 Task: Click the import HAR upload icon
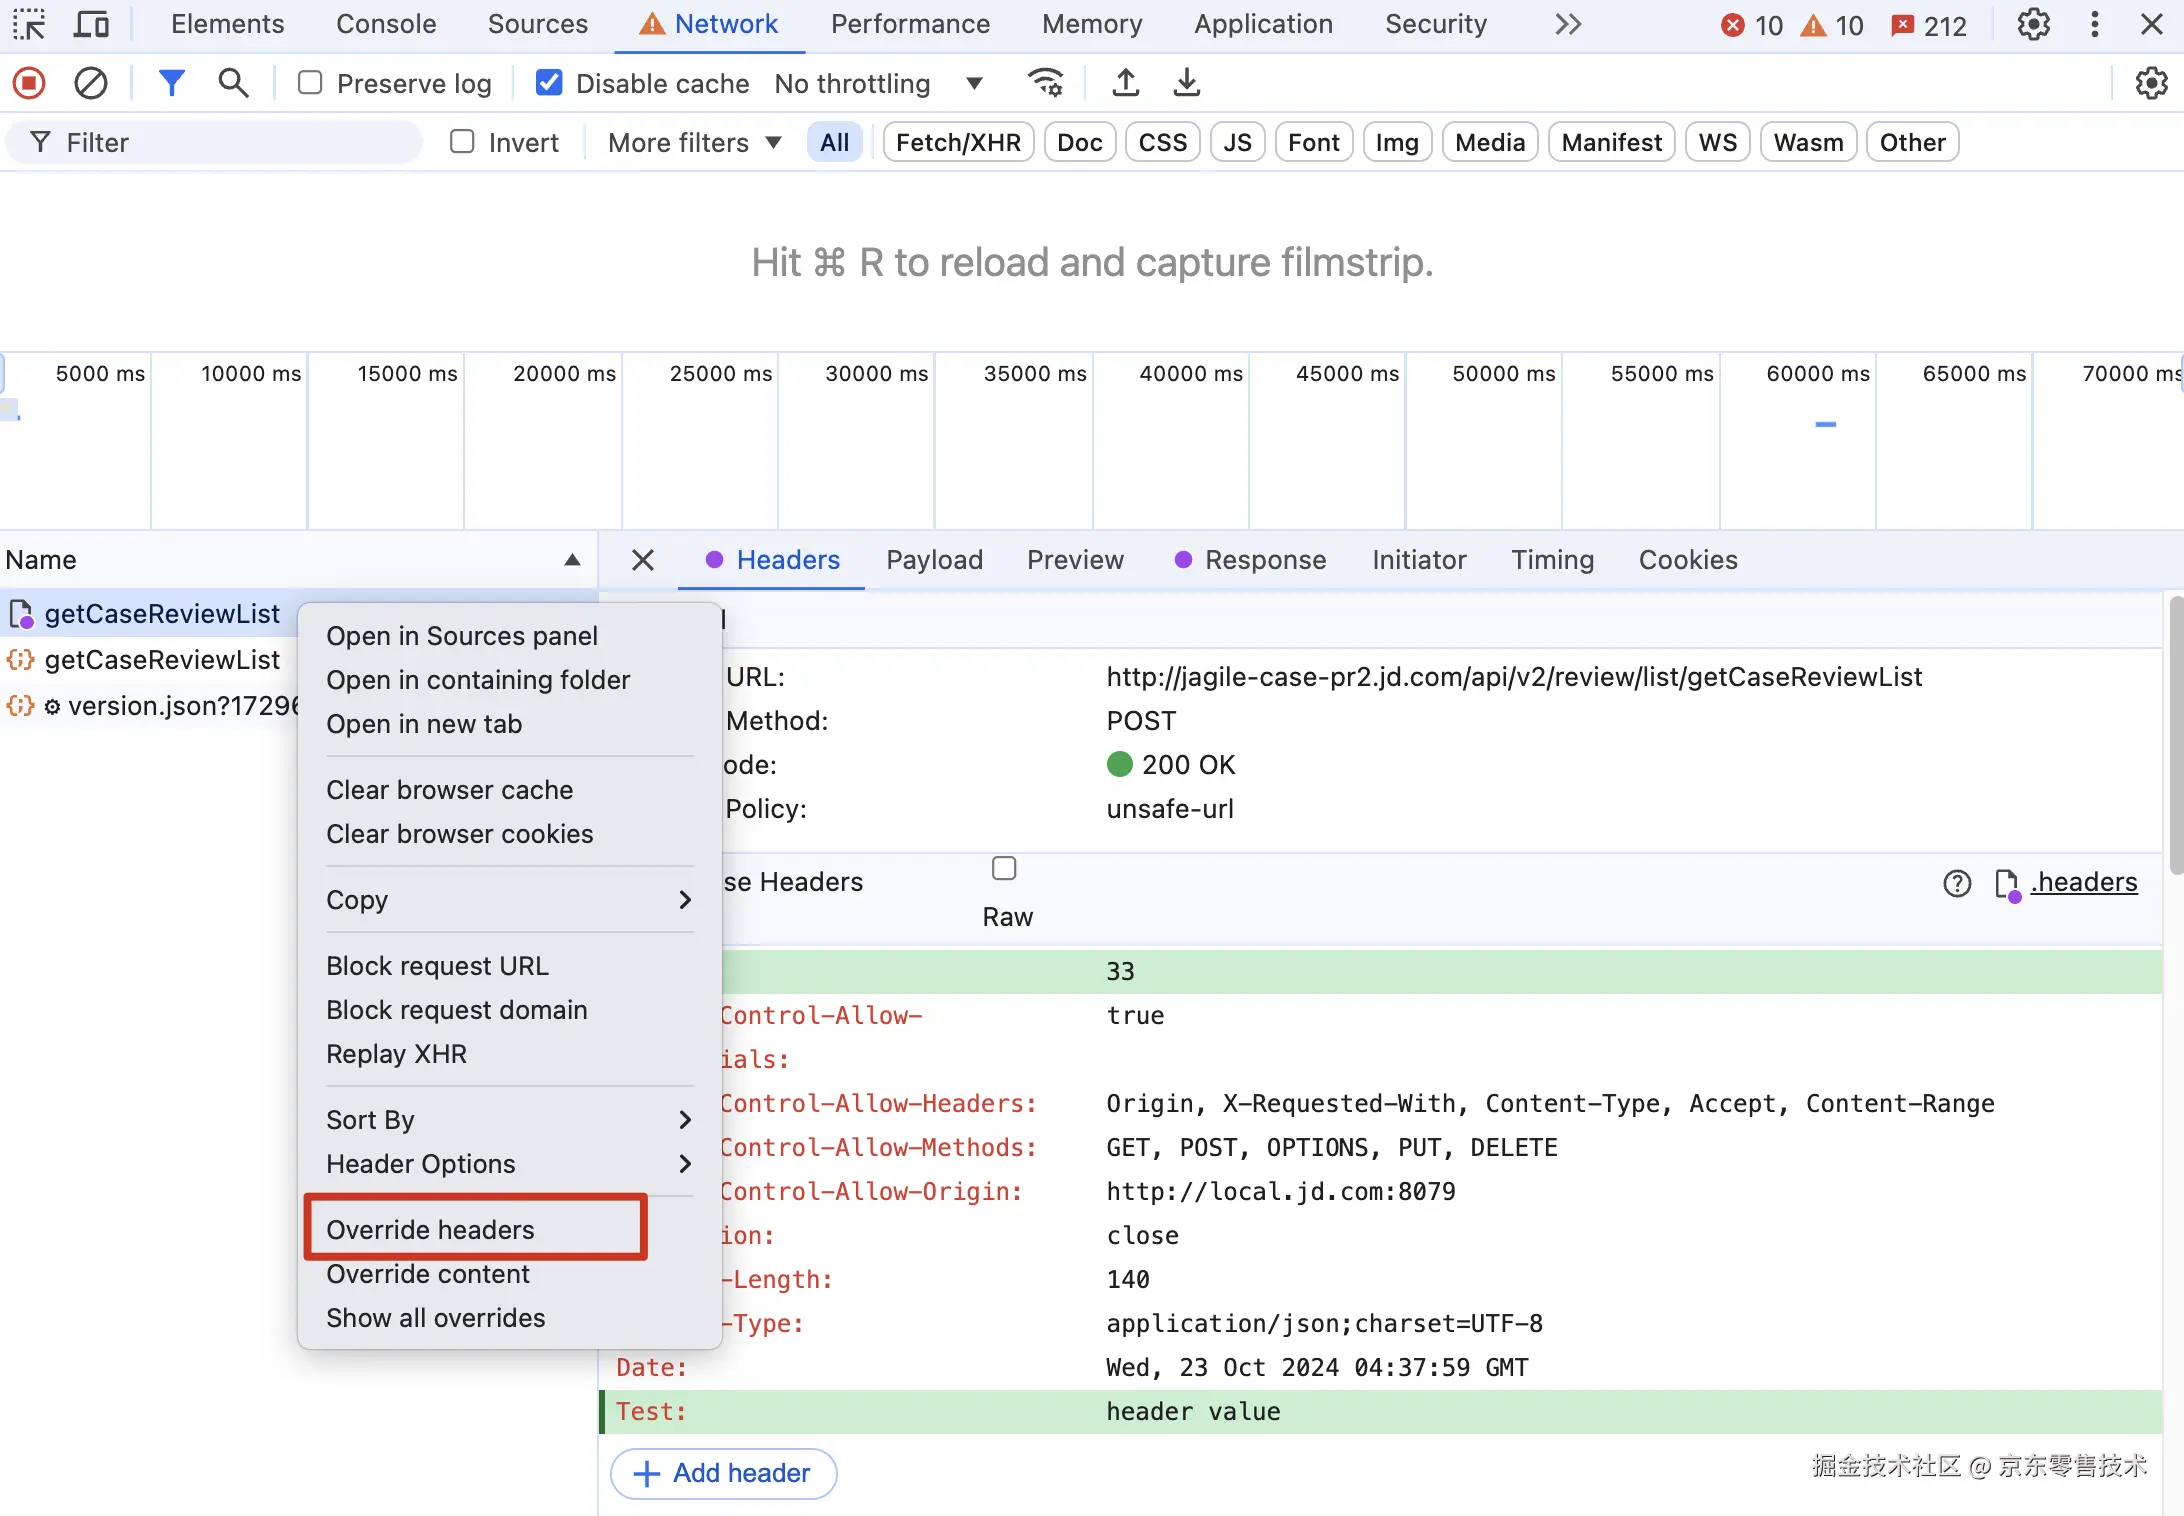click(1126, 83)
